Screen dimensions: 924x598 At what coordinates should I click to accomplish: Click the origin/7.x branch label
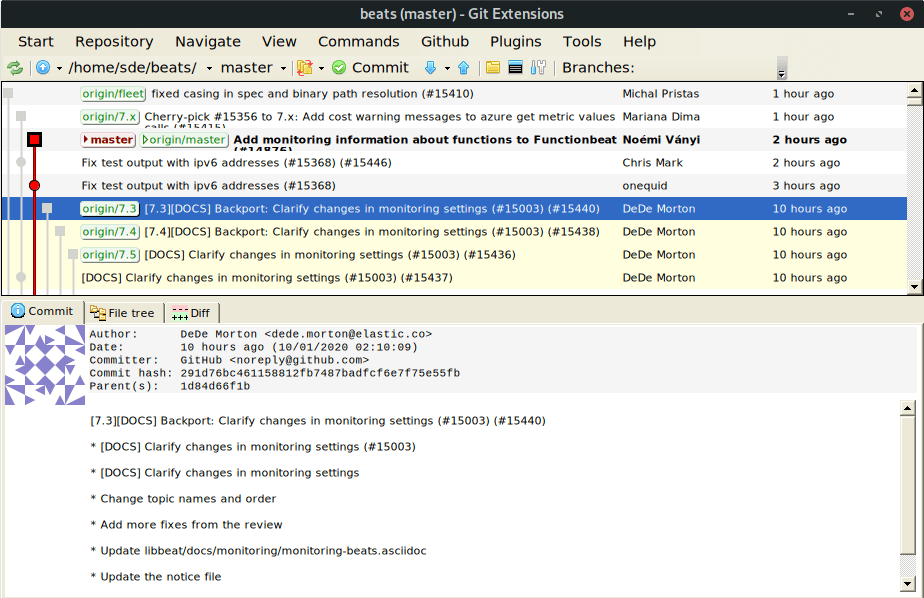point(110,117)
